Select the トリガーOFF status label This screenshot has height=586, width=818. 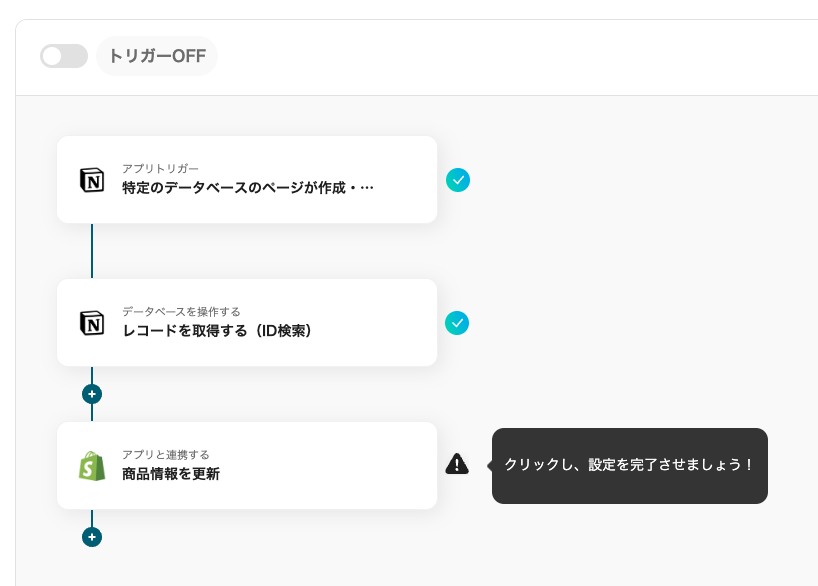click(x=157, y=56)
